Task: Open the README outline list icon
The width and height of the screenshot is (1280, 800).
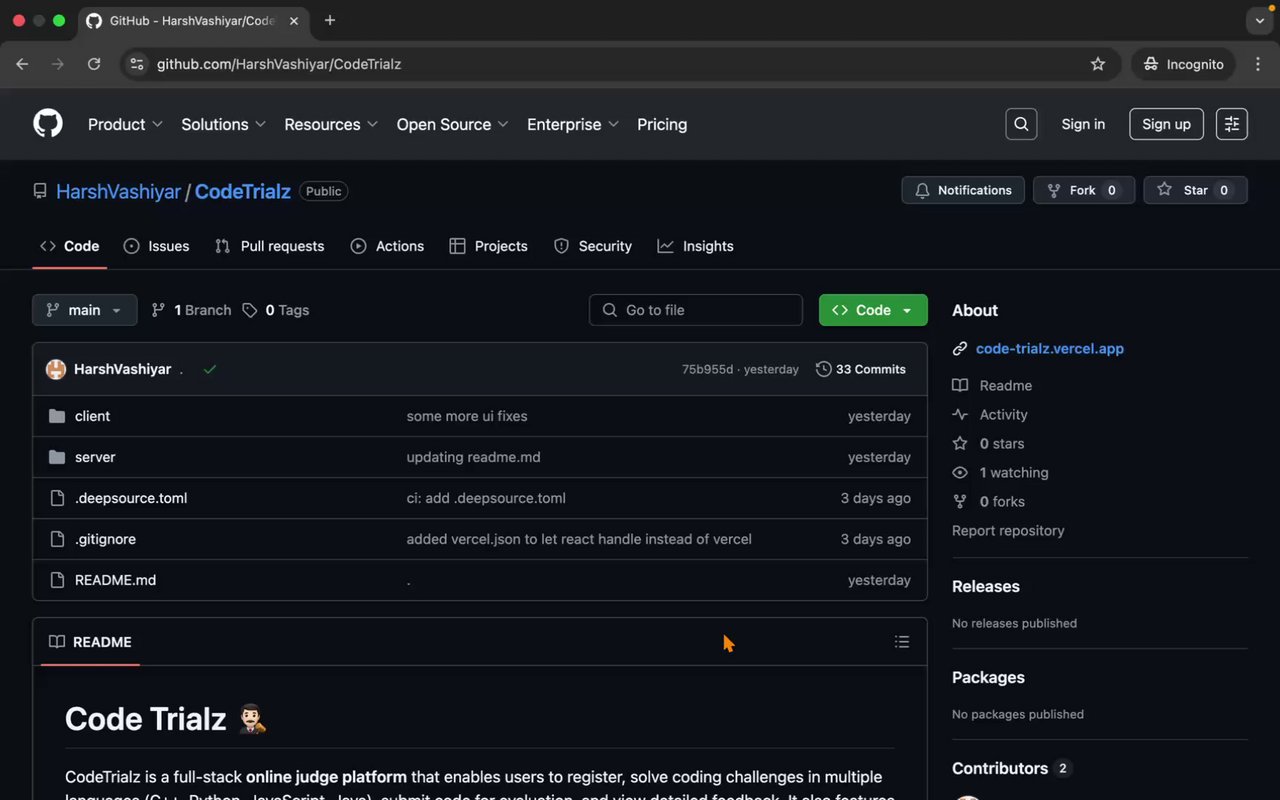Action: pos(902,642)
